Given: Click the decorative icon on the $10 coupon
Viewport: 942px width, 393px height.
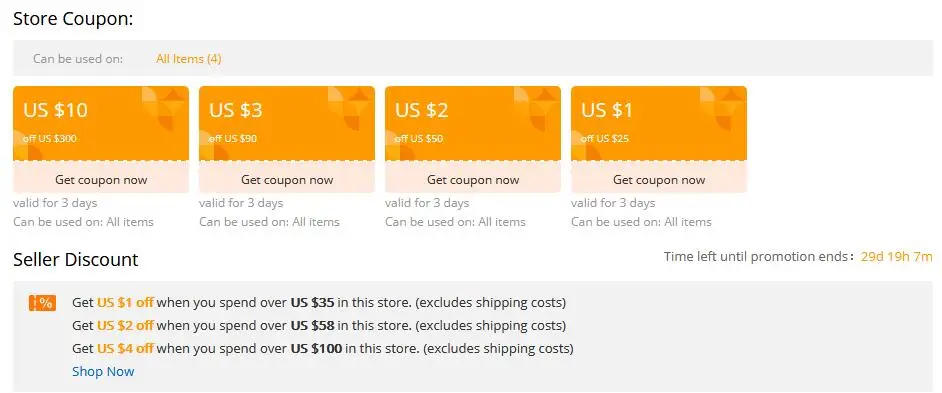Looking at the screenshot, I should pos(163,108).
